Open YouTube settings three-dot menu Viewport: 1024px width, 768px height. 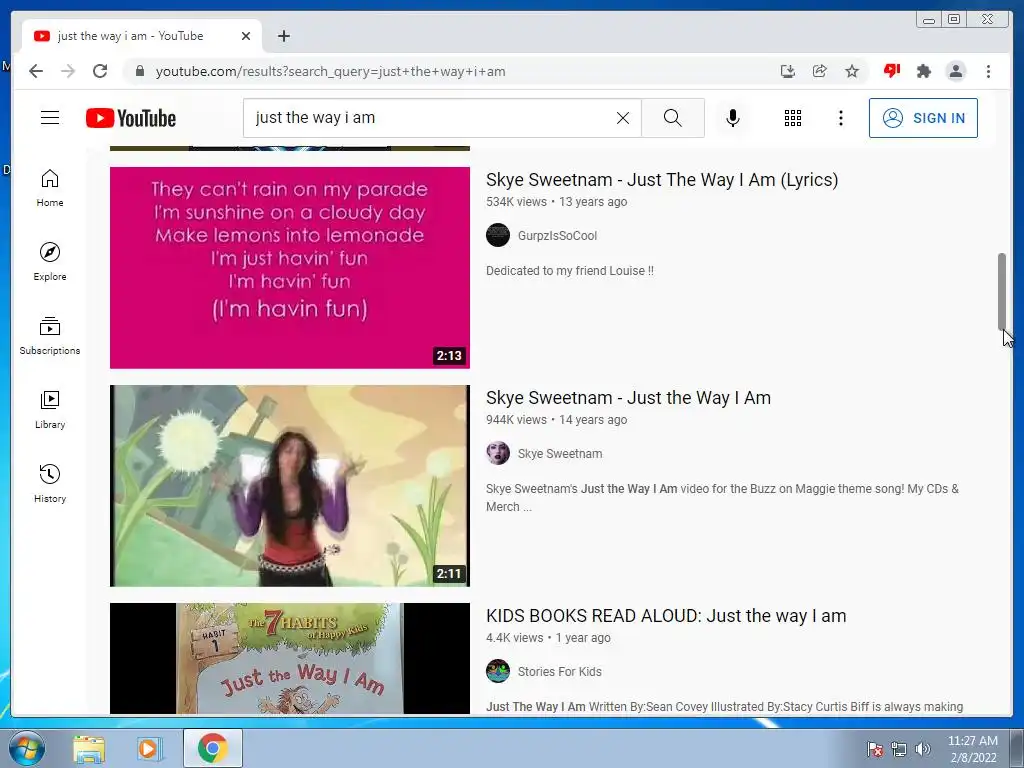tap(840, 118)
